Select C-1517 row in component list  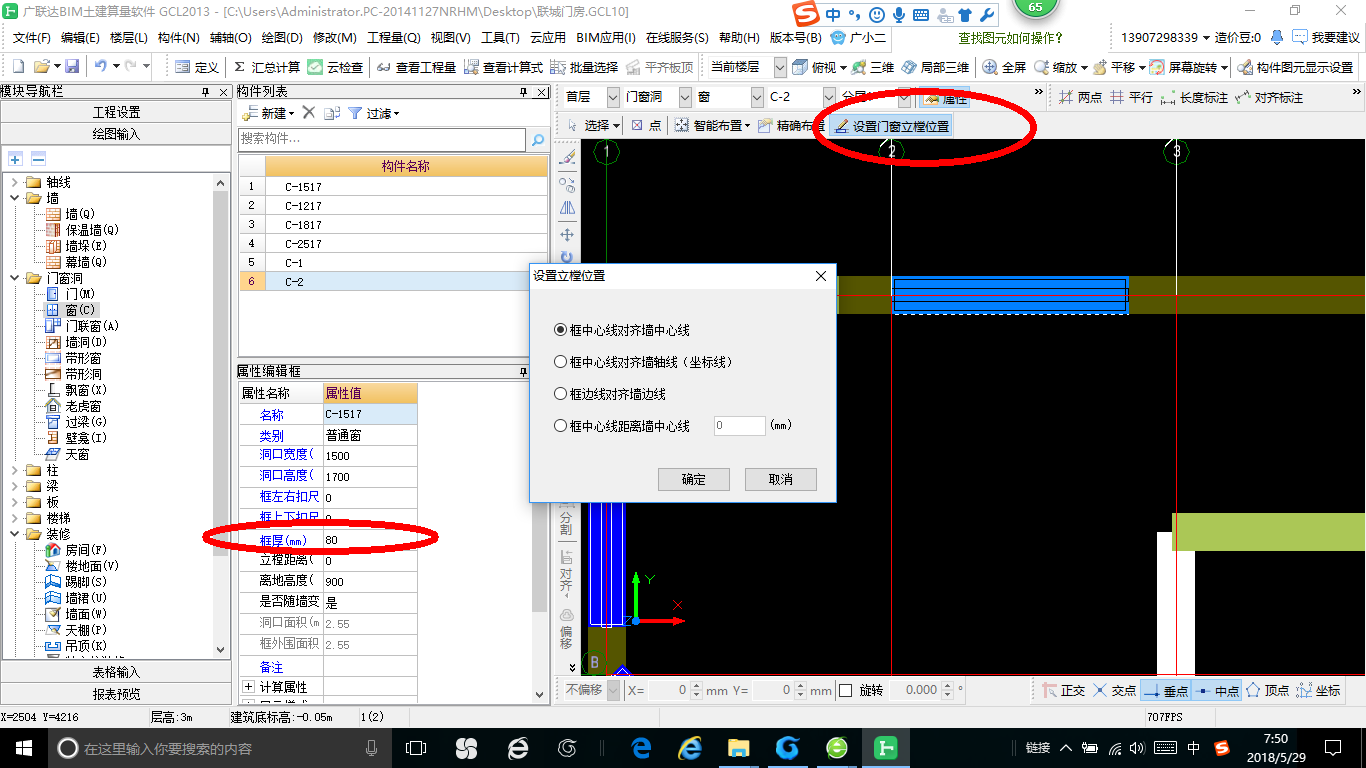[x=393, y=187]
